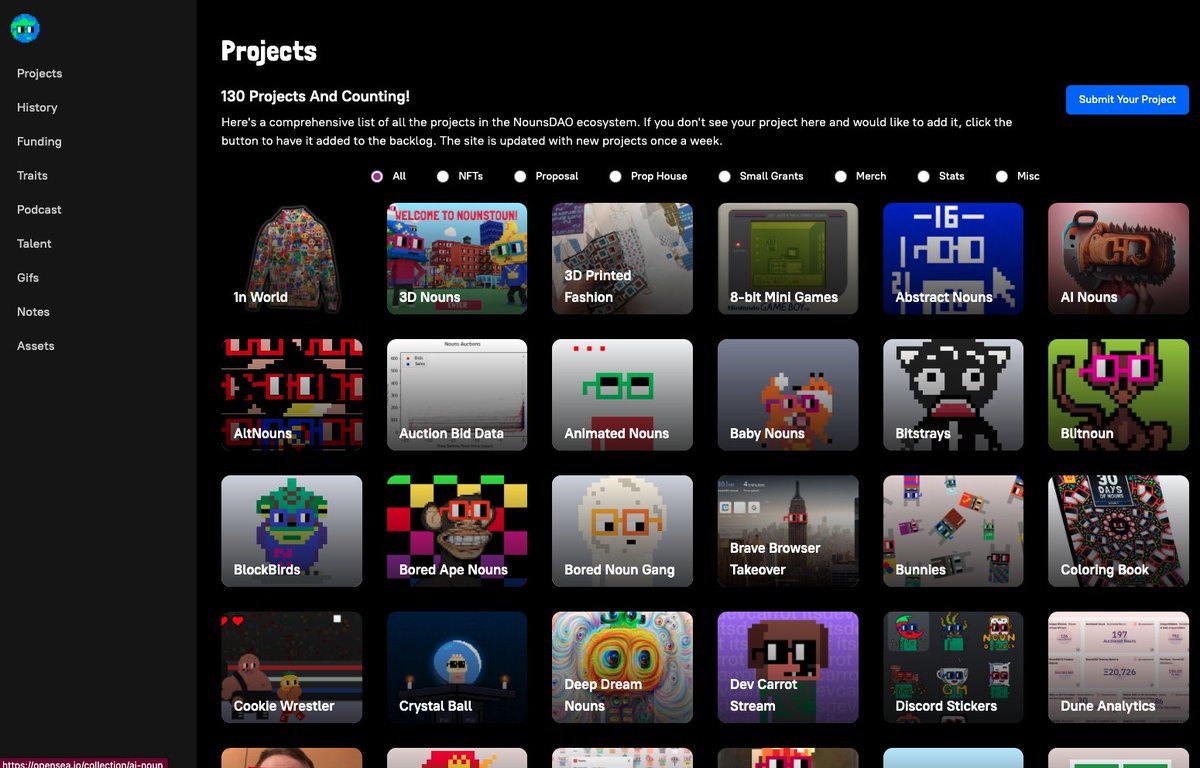The height and width of the screenshot is (768, 1200).
Task: Click the Nouns logo icon in sidebar
Action: point(25,29)
